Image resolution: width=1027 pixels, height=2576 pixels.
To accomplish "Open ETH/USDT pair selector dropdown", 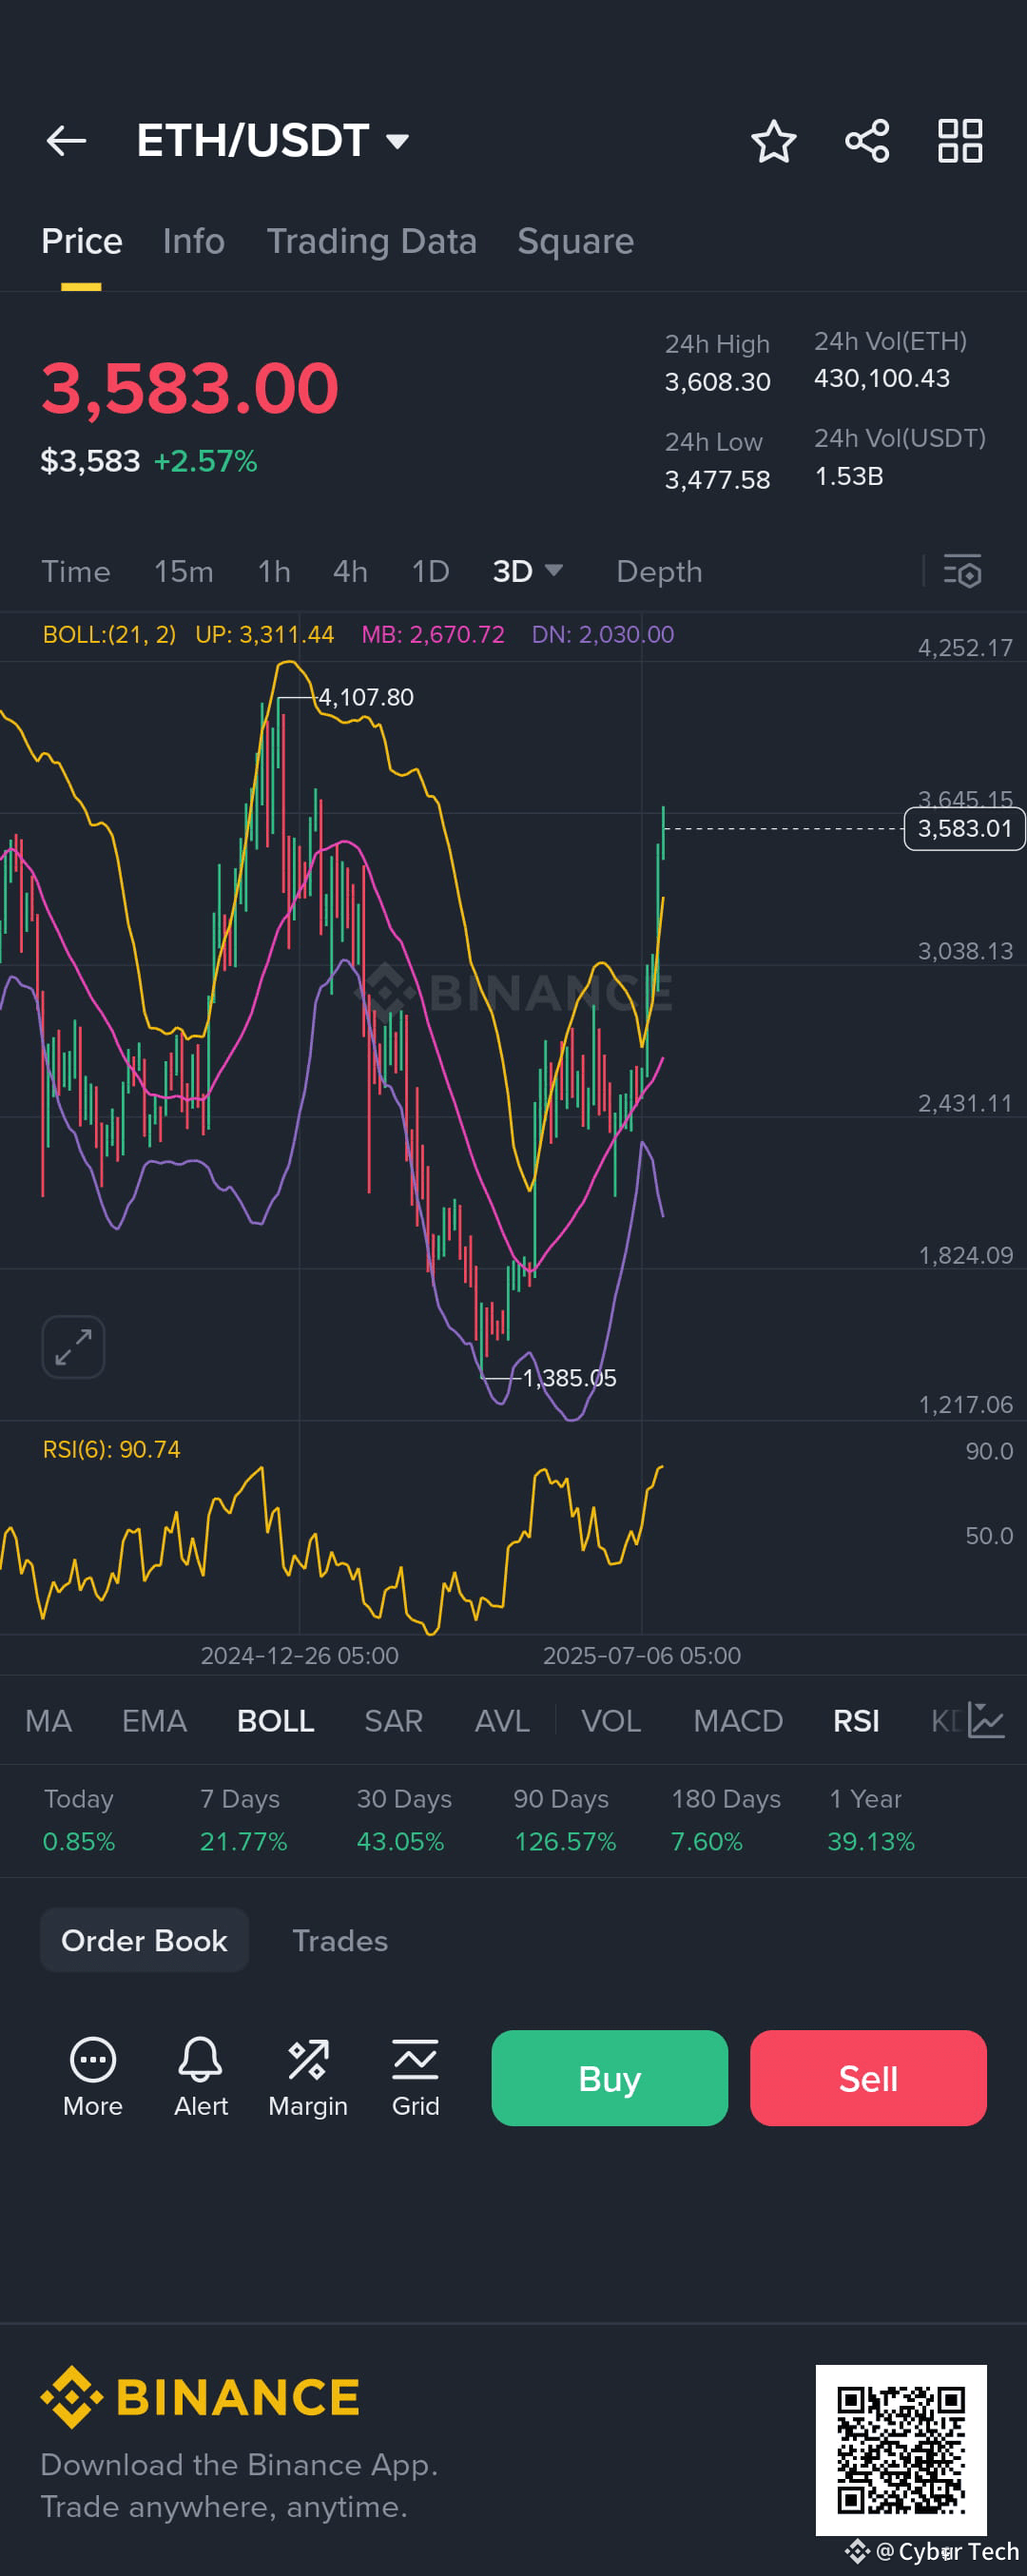I will 273,141.
